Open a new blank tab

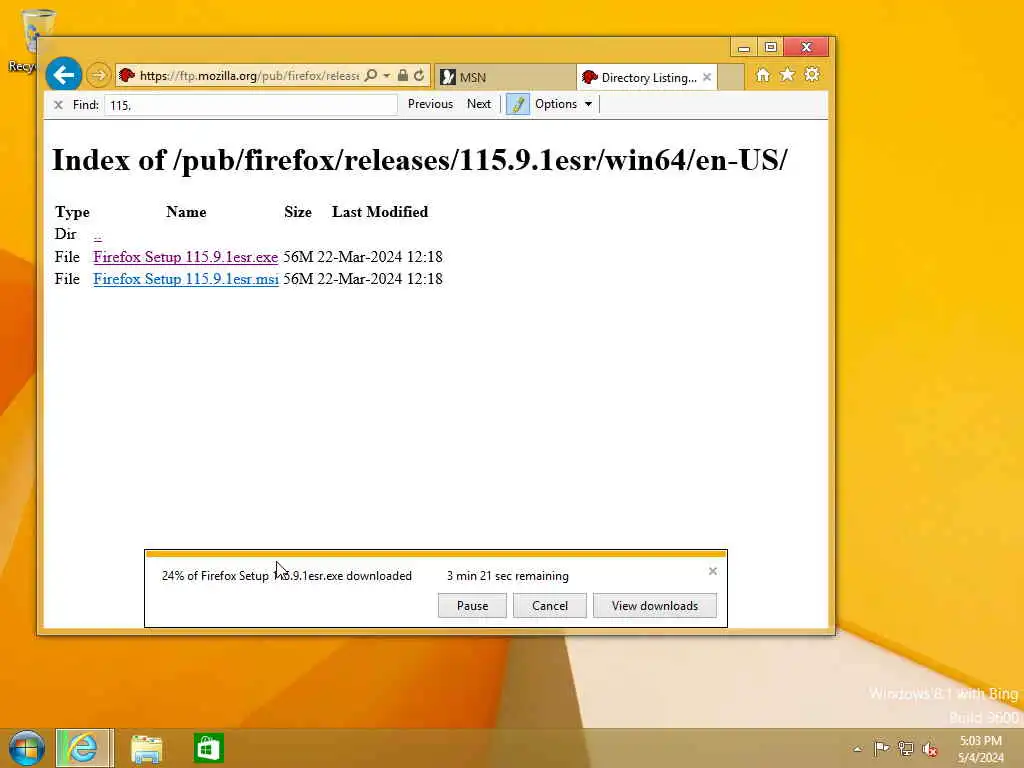pyautogui.click(x=731, y=77)
